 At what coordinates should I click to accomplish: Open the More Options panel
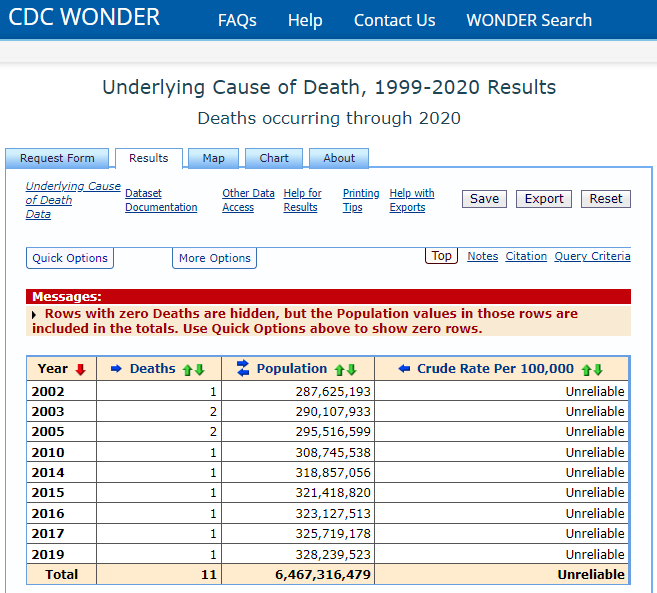click(215, 258)
